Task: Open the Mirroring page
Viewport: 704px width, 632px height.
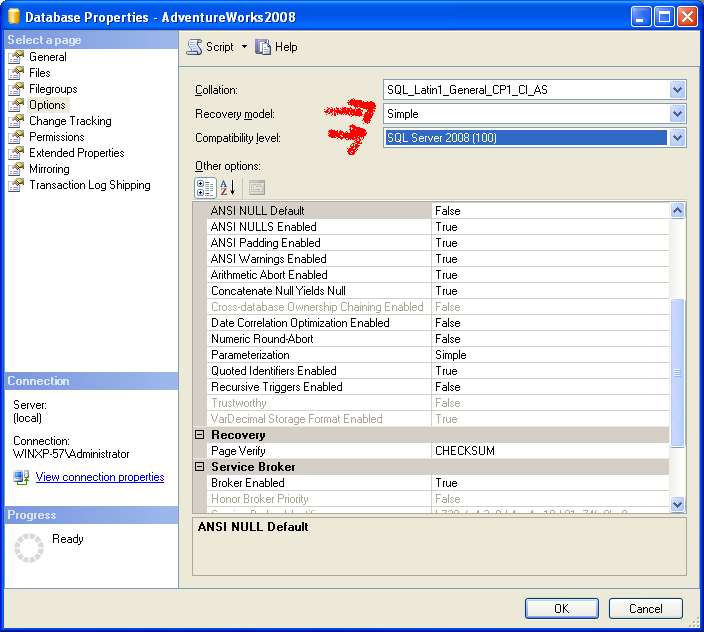Action: 49,169
